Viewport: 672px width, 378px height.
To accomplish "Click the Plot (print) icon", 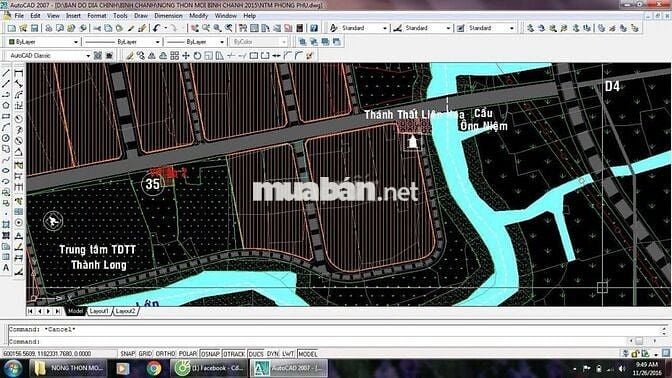I will 49,28.
